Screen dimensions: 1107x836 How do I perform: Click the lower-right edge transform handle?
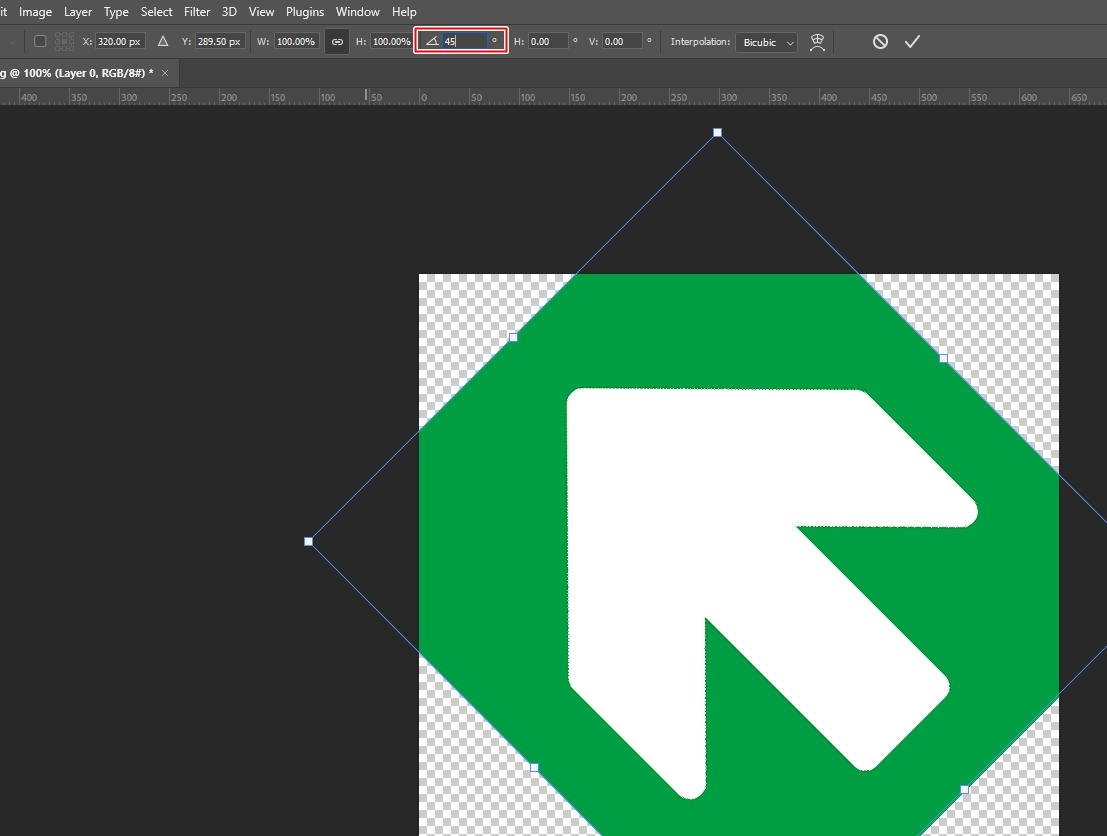(x=964, y=789)
